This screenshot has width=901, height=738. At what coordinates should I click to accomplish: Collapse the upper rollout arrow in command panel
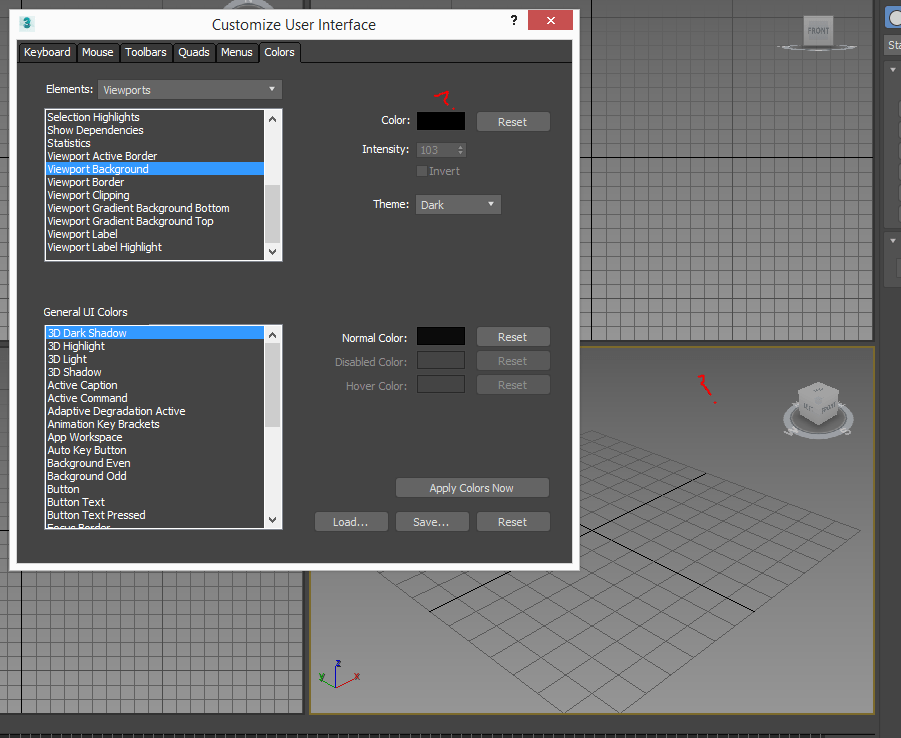click(x=892, y=70)
